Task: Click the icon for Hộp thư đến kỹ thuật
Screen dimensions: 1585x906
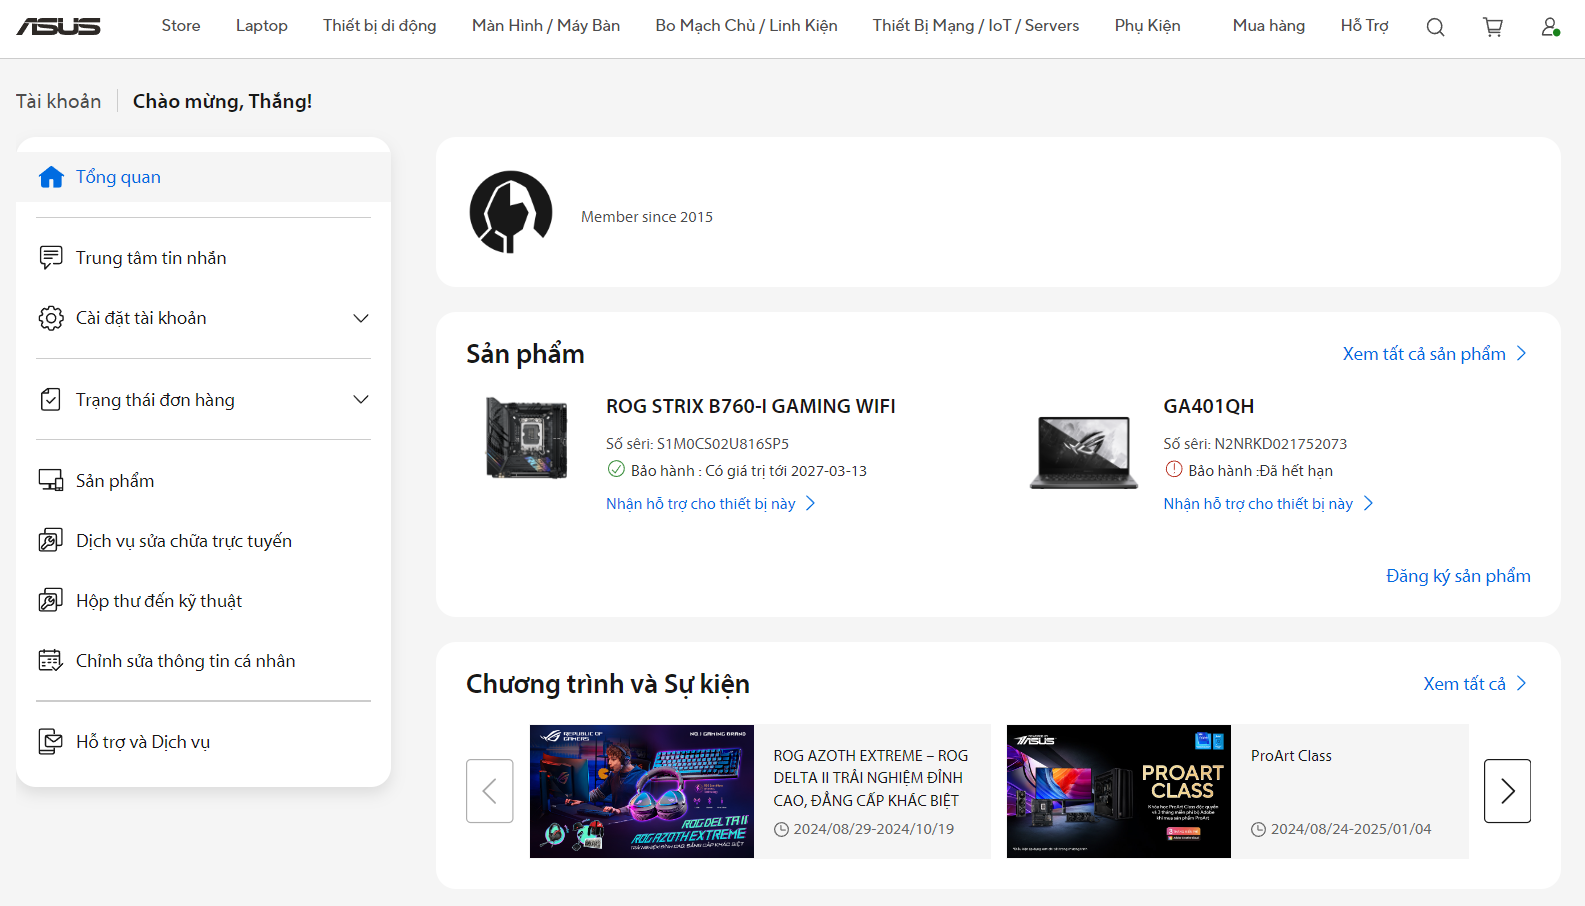Action: (x=51, y=601)
